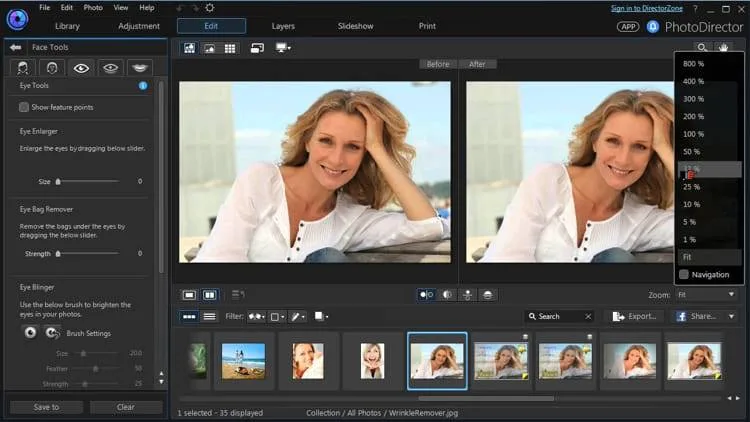Select the beach photo thumbnail in filmstrip
Viewport: 750px width, 422px height.
[243, 361]
